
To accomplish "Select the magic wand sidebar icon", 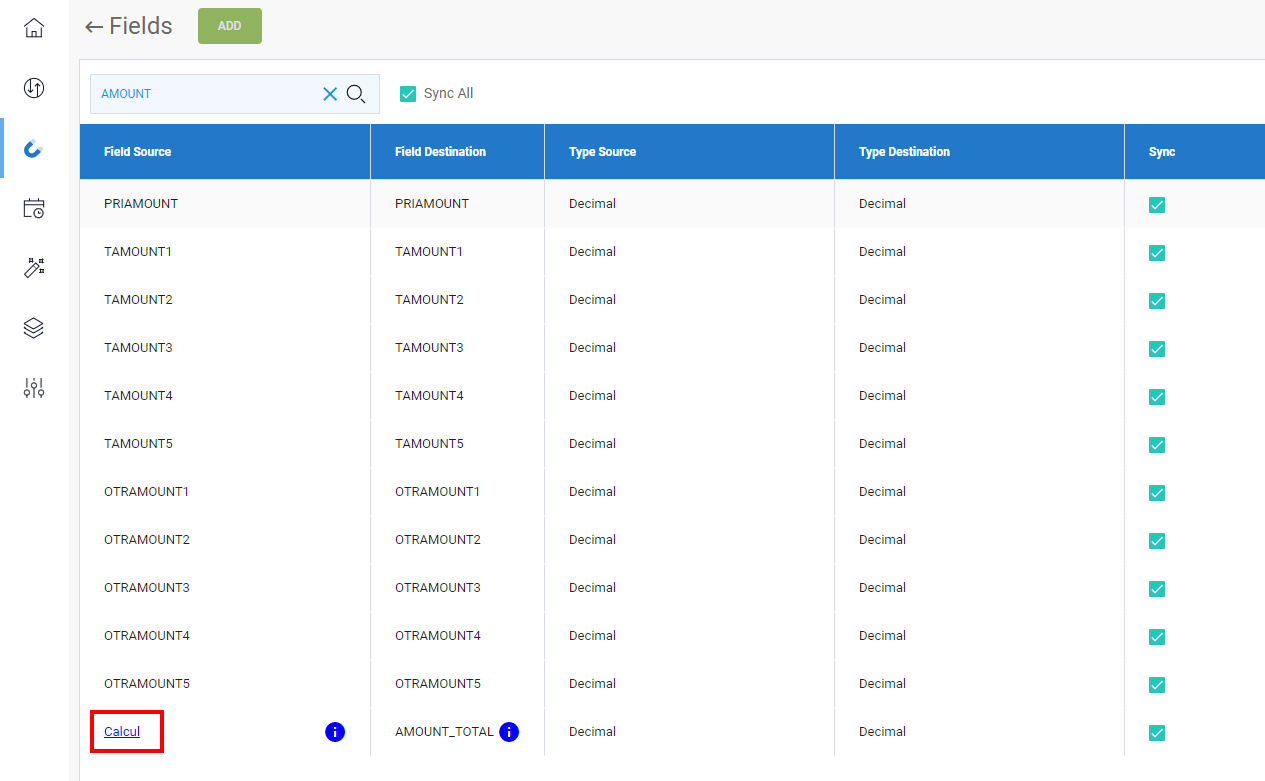I will (34, 268).
